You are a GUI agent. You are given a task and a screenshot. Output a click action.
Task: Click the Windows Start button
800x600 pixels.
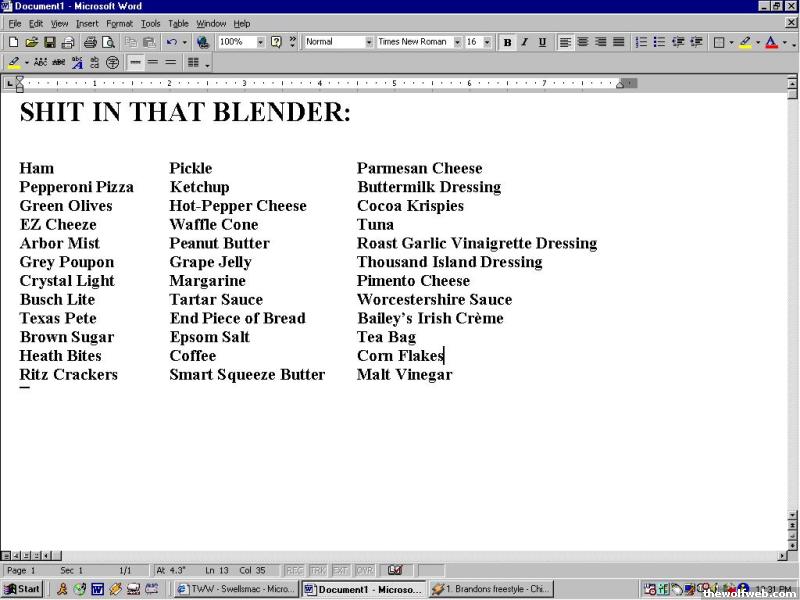(x=22, y=589)
